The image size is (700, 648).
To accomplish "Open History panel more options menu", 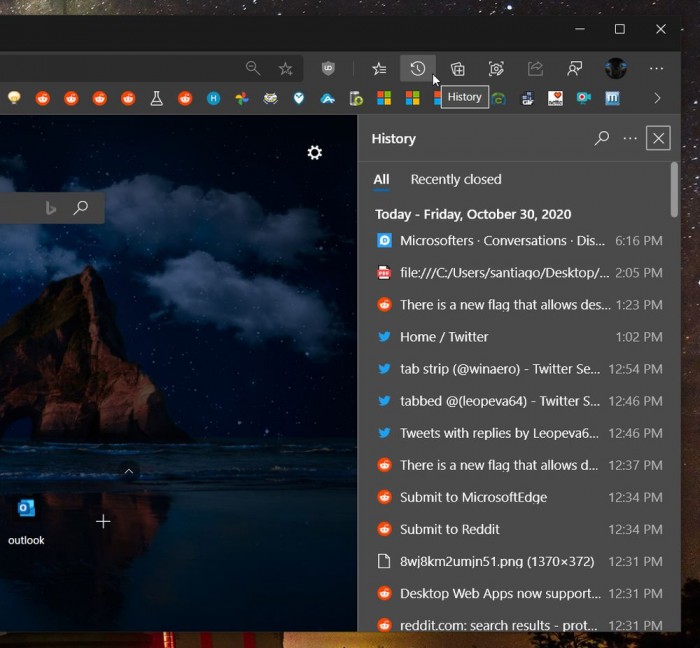I will (x=630, y=138).
